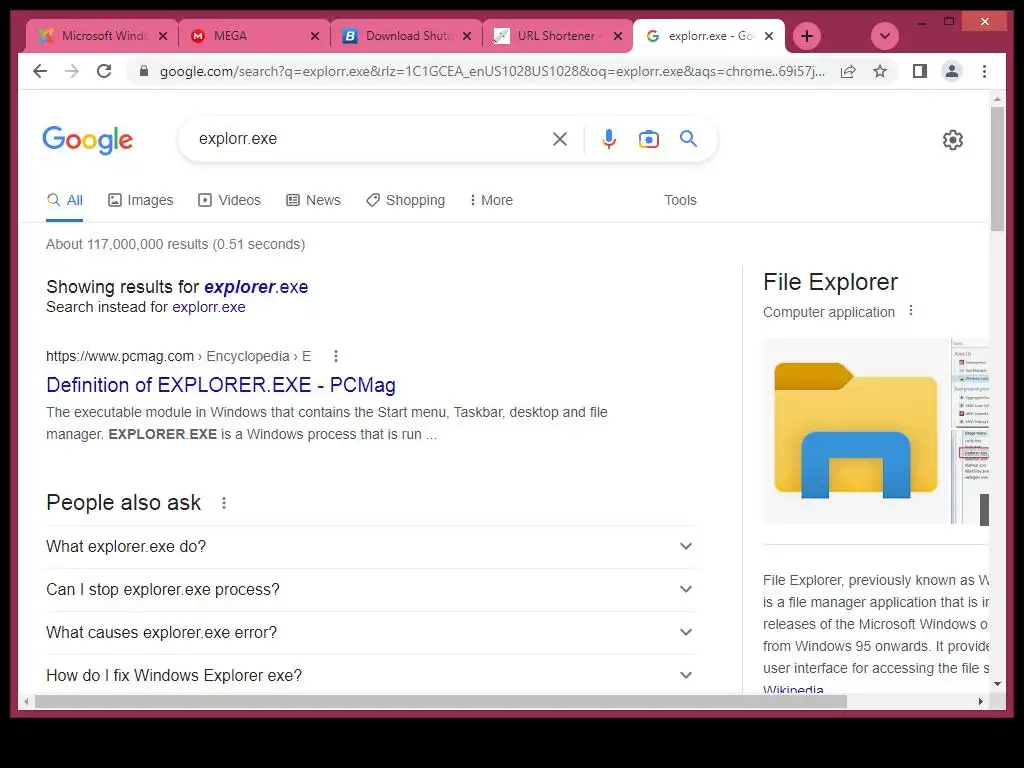Click the forward navigation arrow
The height and width of the screenshot is (768, 1024).
click(x=72, y=71)
